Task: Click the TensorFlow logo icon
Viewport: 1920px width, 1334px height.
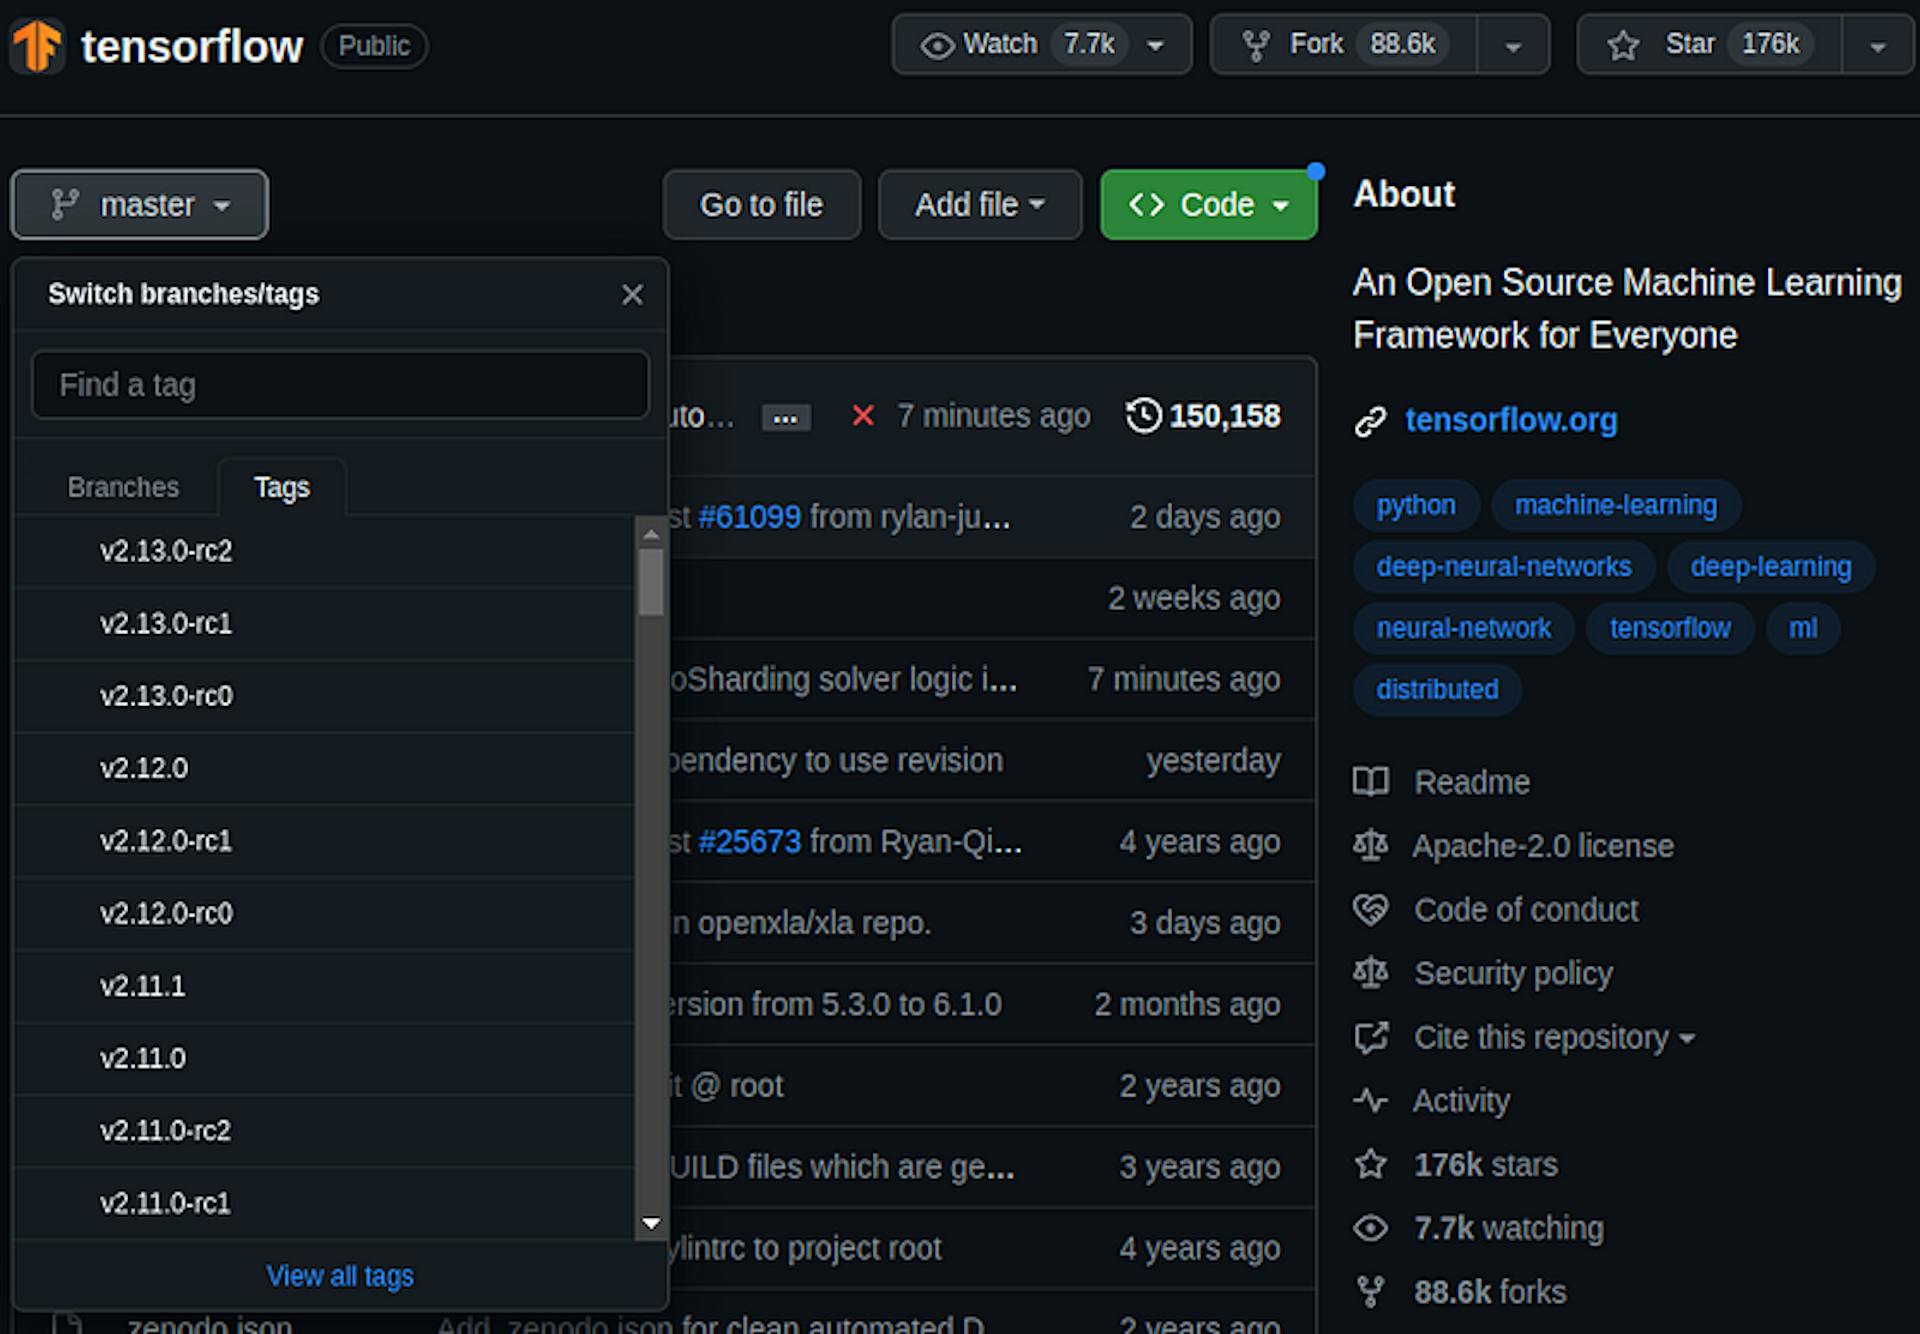Action: click(x=38, y=46)
